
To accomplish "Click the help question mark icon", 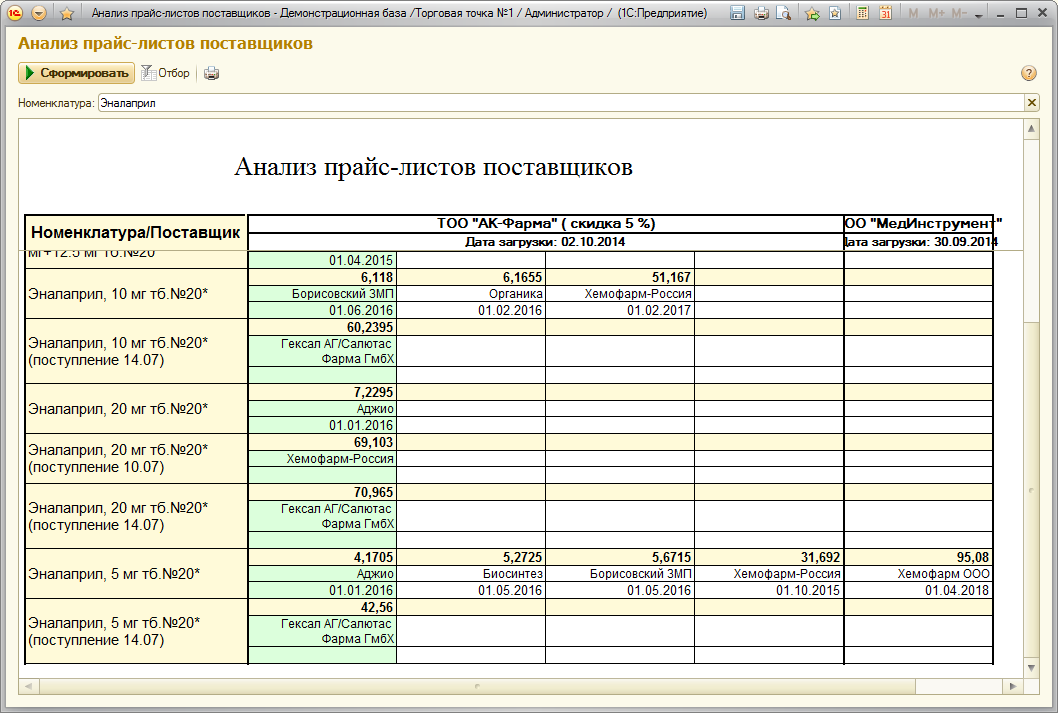I will 1028,73.
